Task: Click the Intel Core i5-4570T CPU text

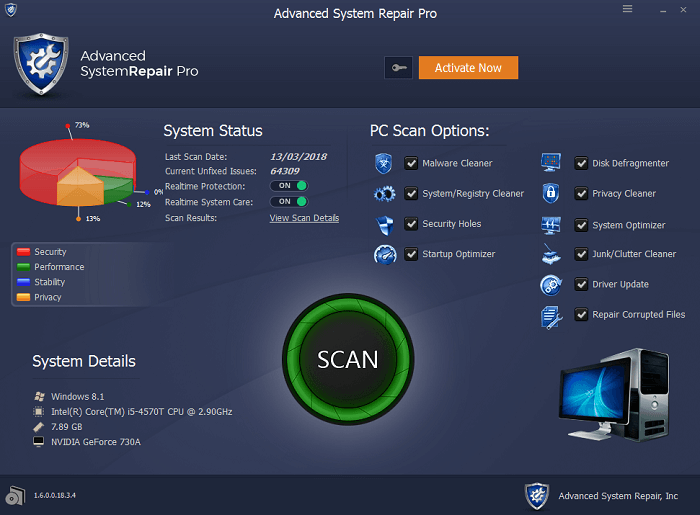Action: click(x=142, y=411)
